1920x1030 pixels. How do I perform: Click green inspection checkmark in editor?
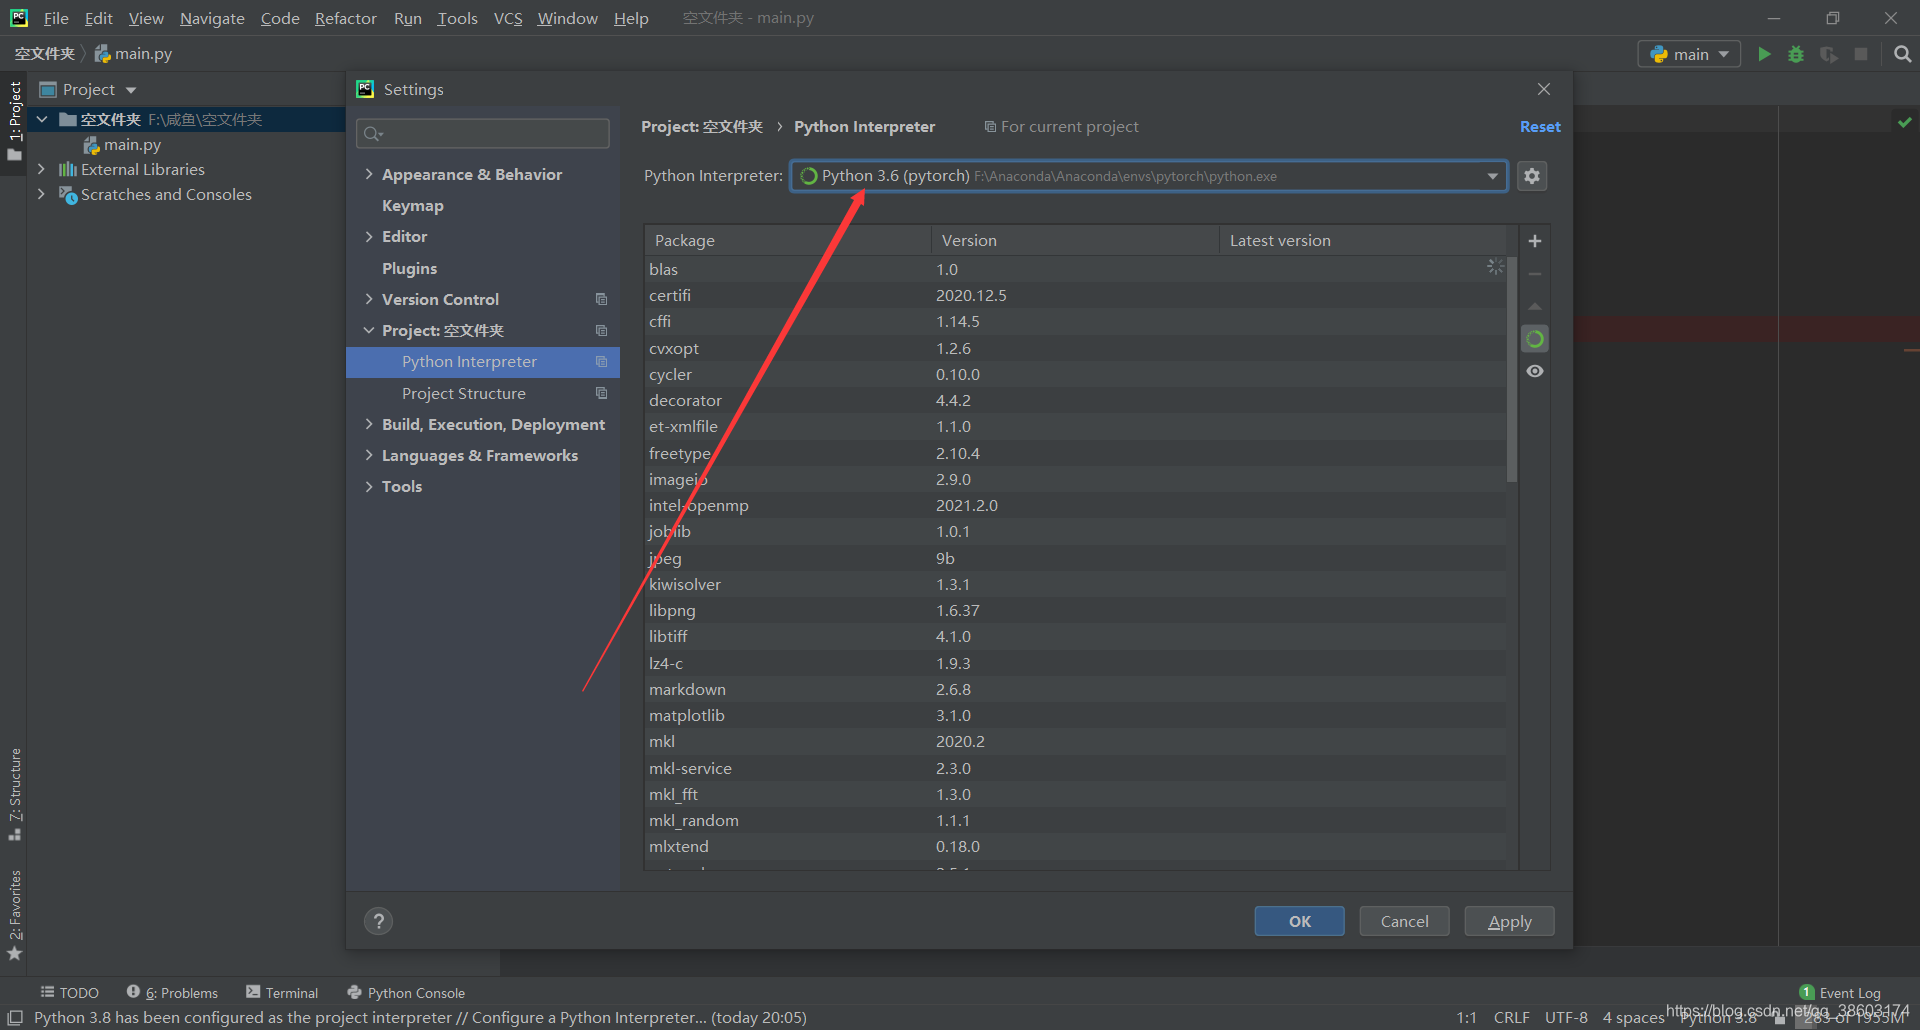click(1904, 122)
